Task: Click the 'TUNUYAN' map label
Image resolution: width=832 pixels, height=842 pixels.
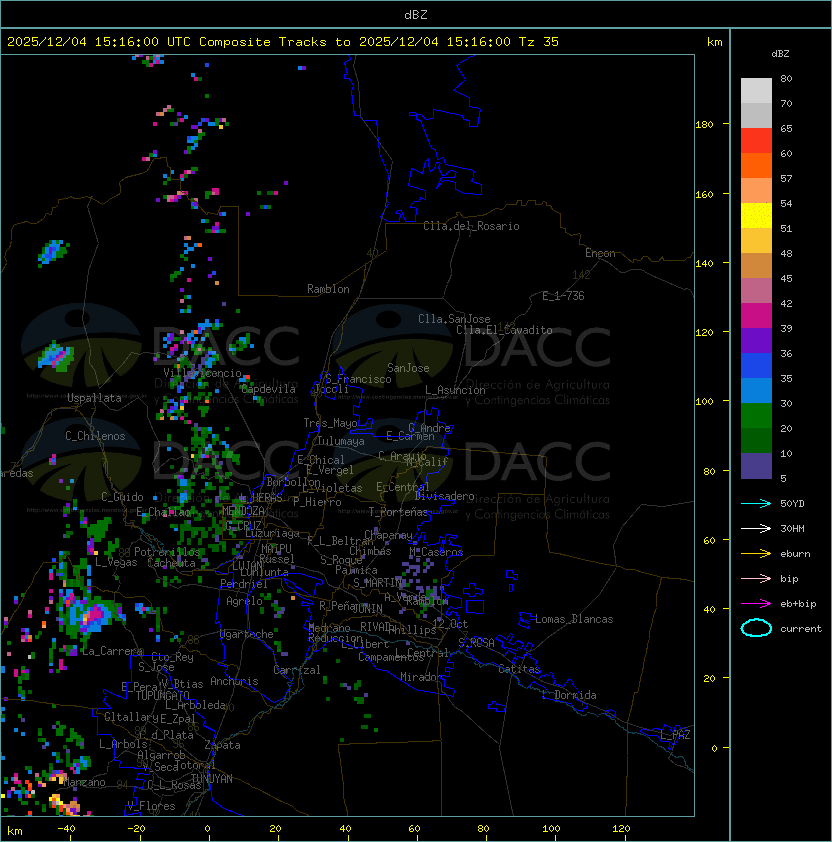Action: pos(212,779)
